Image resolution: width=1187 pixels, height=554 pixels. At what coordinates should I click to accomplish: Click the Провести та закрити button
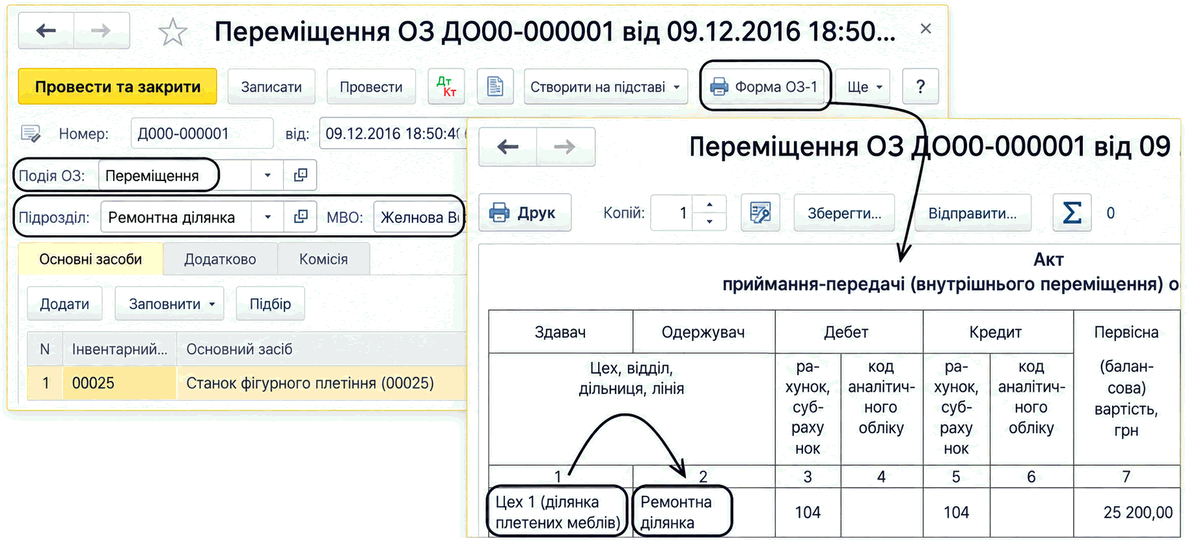[x=117, y=86]
